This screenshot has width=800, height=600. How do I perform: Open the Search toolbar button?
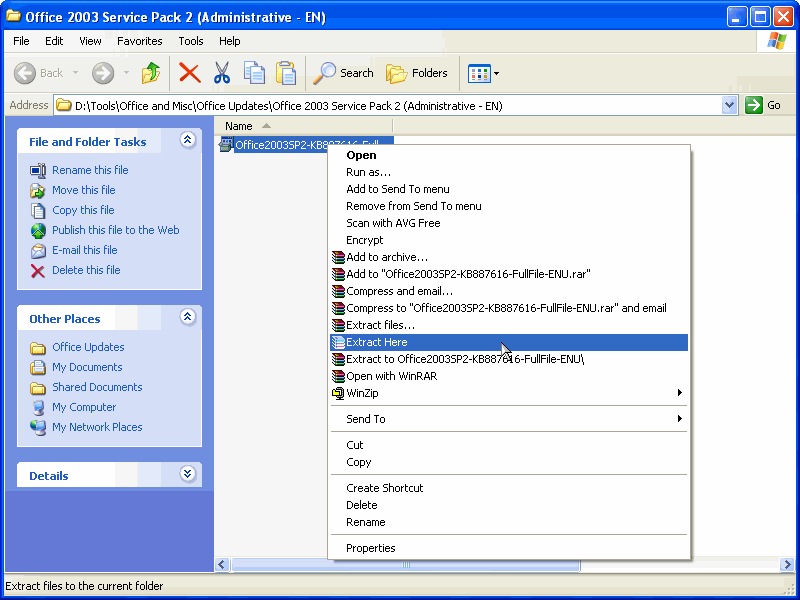(343, 73)
